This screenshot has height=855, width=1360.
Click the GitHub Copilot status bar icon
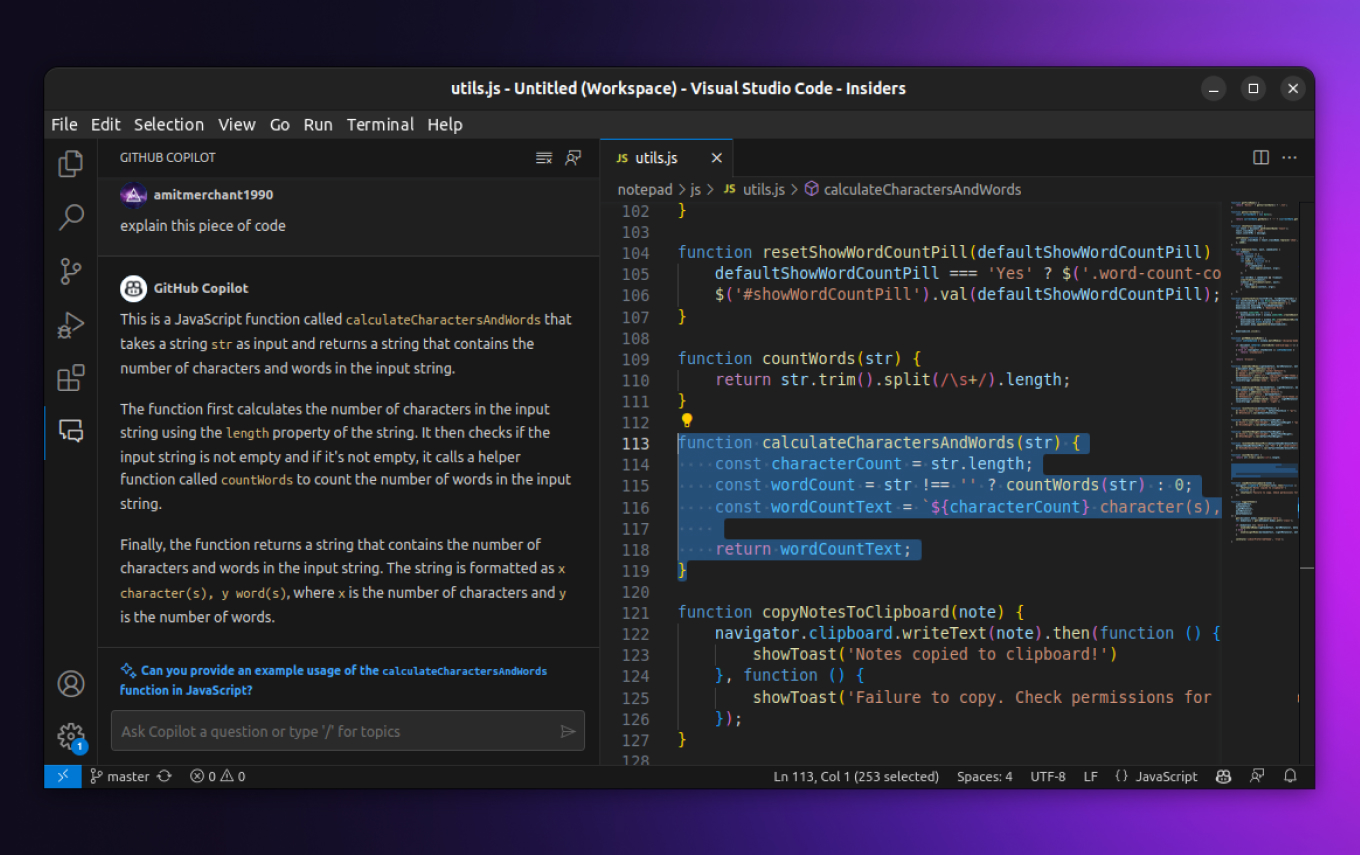[1223, 776]
